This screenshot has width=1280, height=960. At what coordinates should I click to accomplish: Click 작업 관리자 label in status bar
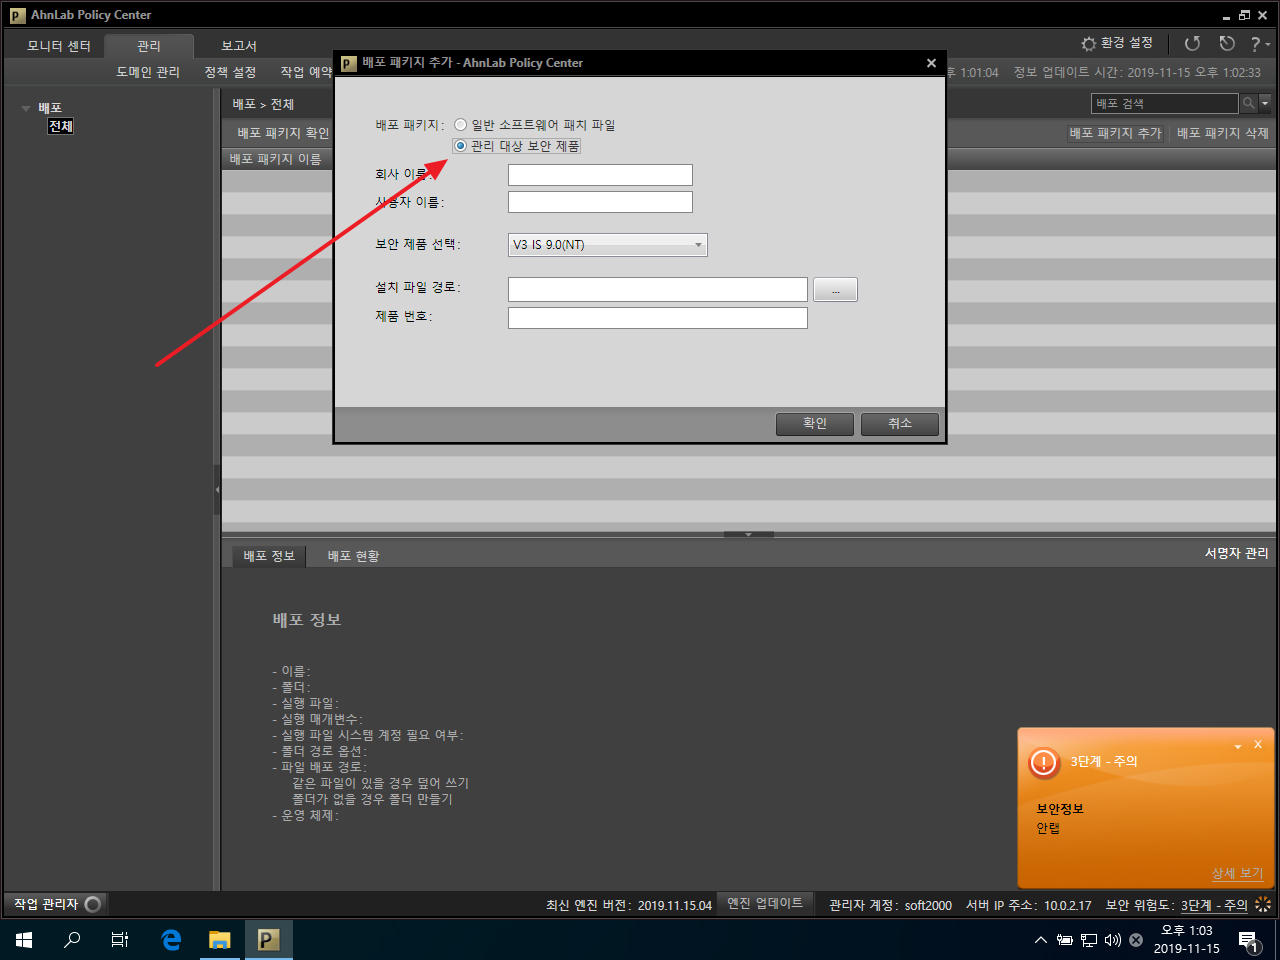(x=46, y=904)
